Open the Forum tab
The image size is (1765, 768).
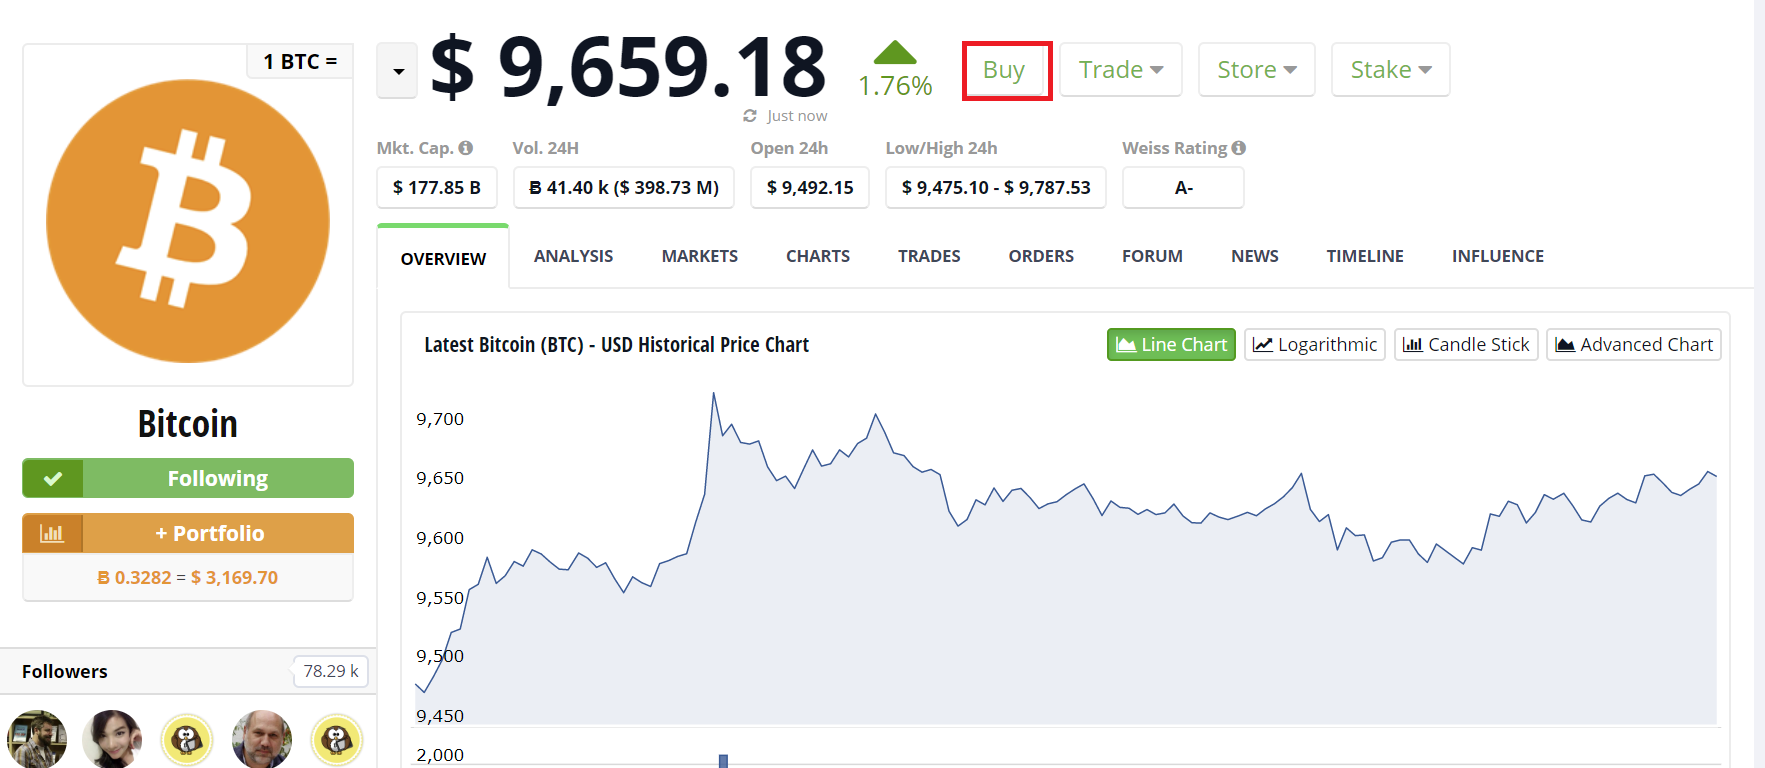[x=1152, y=256]
